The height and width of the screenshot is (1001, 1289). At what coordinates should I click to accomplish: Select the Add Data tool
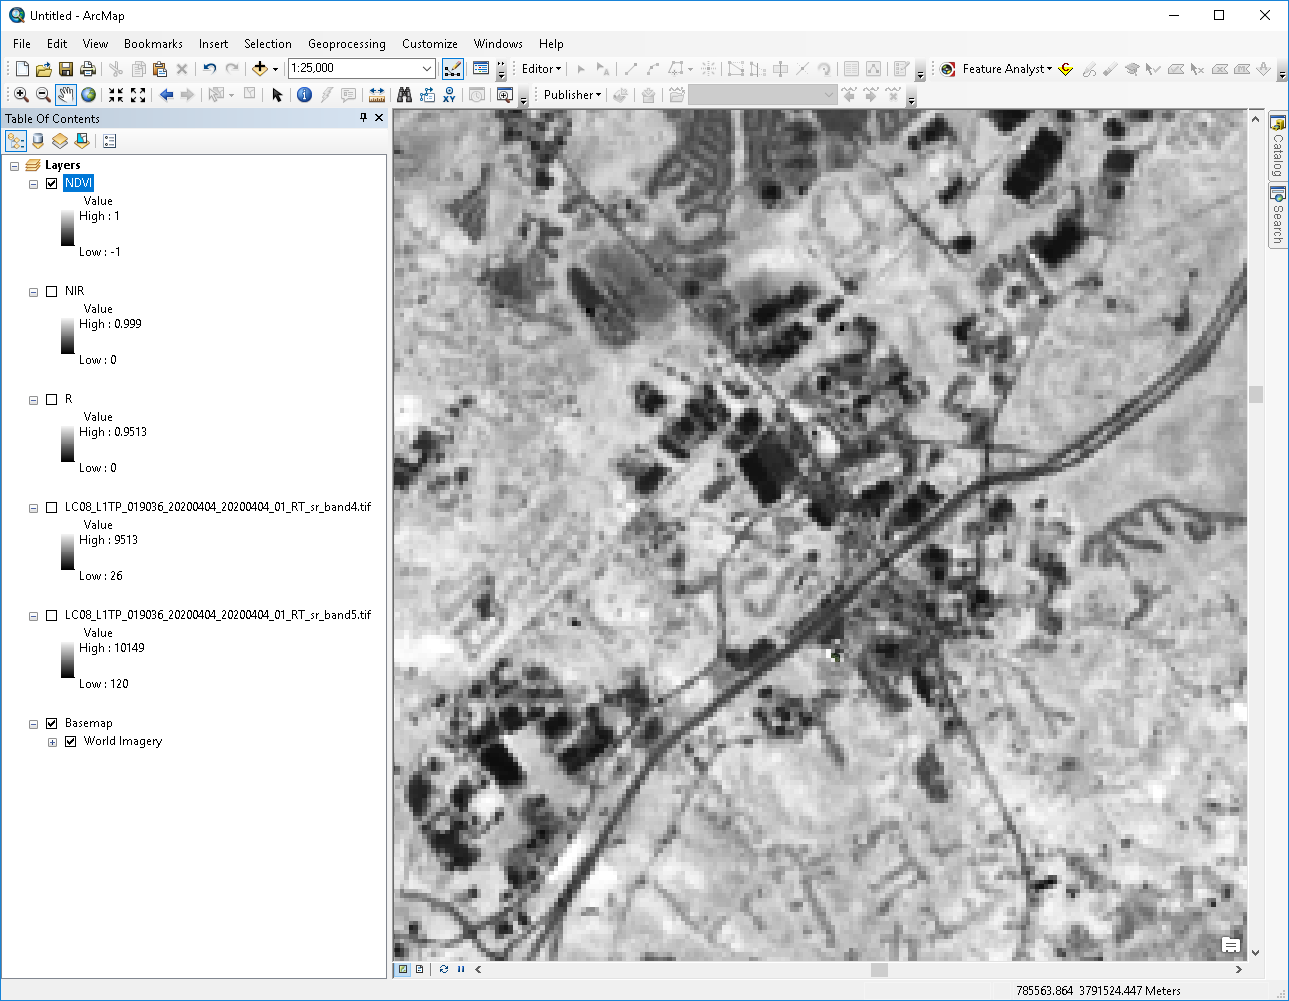258,68
